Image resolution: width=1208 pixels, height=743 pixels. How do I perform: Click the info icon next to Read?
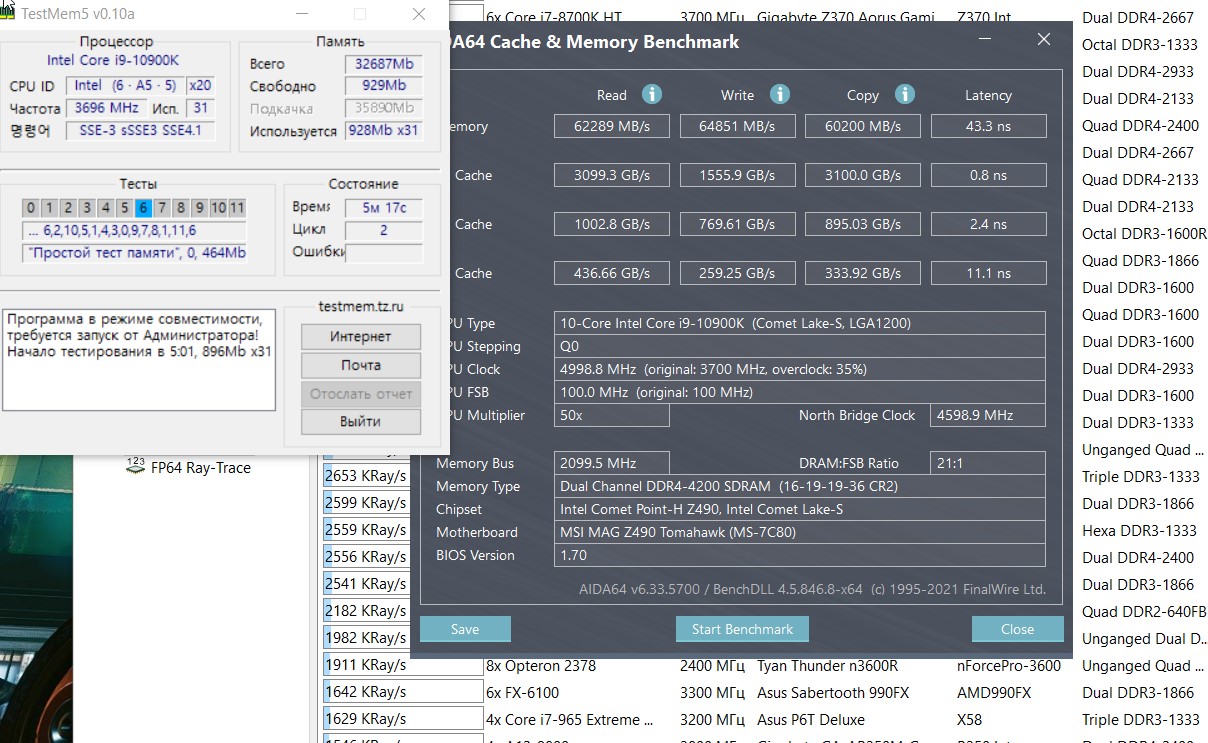tap(652, 94)
